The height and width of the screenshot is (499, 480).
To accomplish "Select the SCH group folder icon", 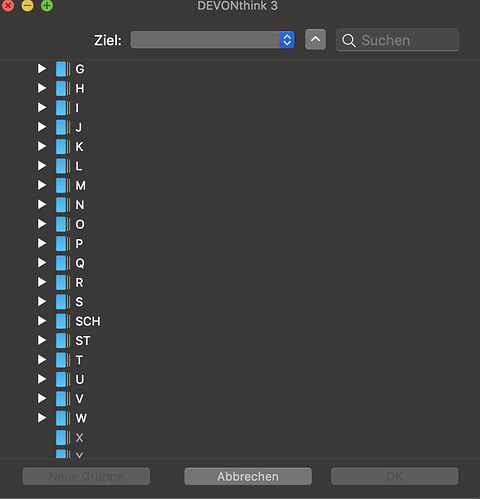I will coord(63,321).
